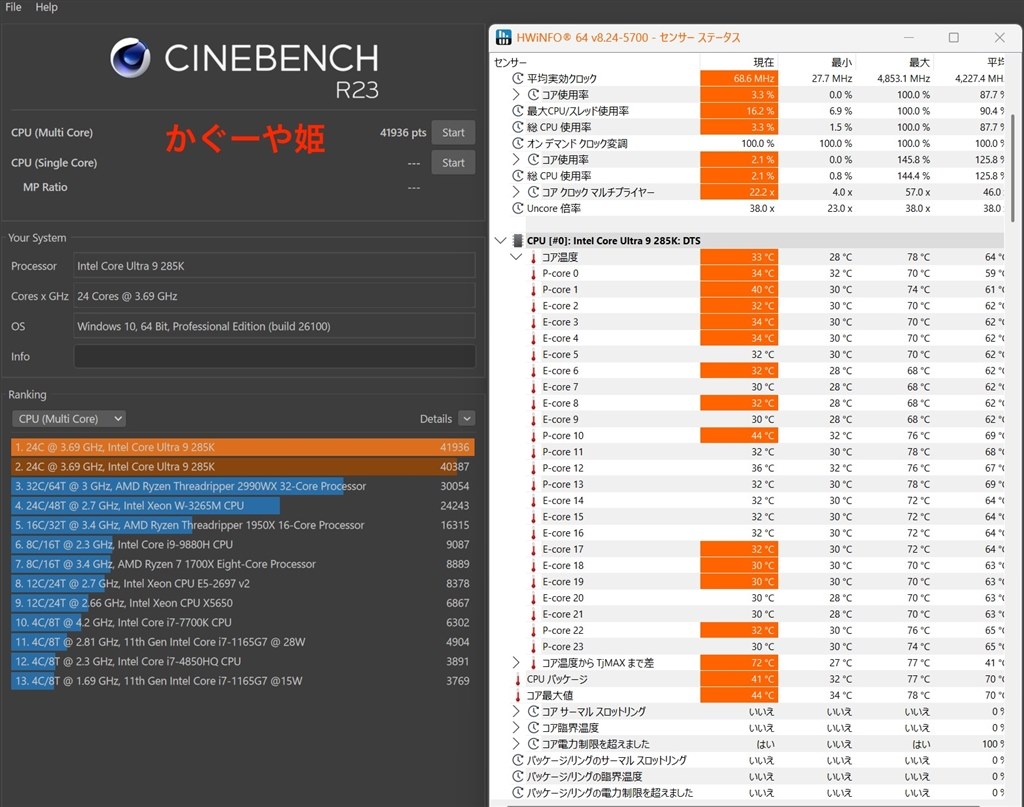Open the Help menu

tap(45, 7)
